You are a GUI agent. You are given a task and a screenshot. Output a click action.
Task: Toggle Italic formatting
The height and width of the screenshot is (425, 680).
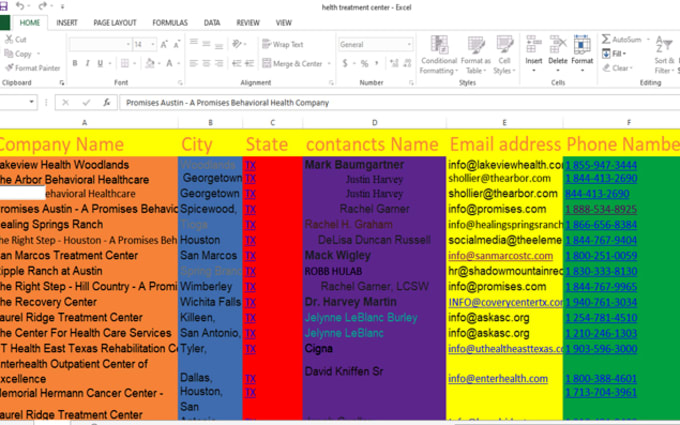click(87, 63)
